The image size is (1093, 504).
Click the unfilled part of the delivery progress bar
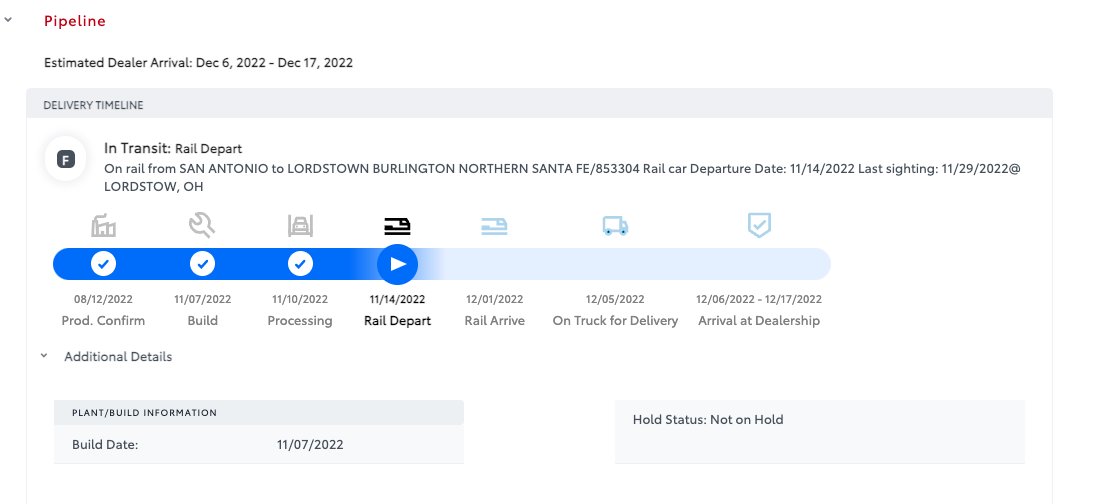[x=627, y=264]
